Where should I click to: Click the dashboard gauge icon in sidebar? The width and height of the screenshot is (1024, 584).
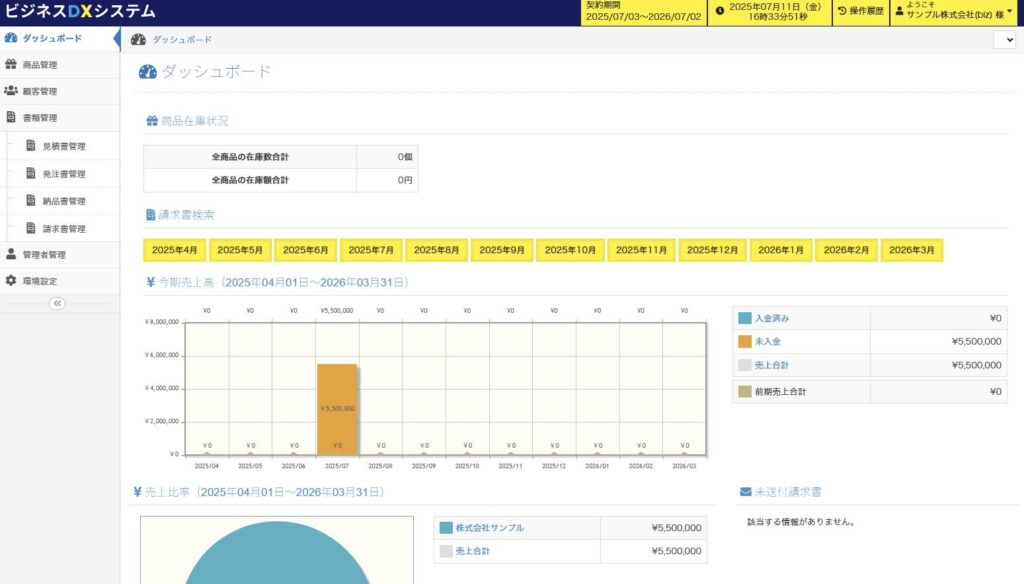pos(10,38)
